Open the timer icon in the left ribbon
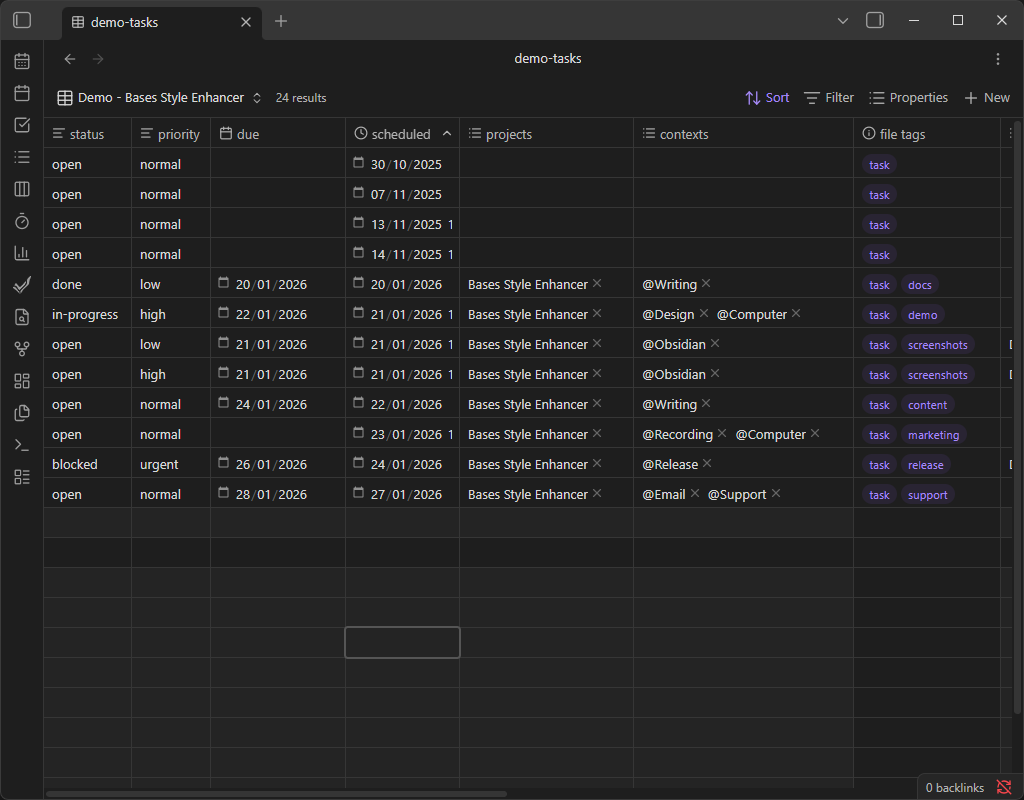Viewport: 1024px width, 800px height. [21, 221]
